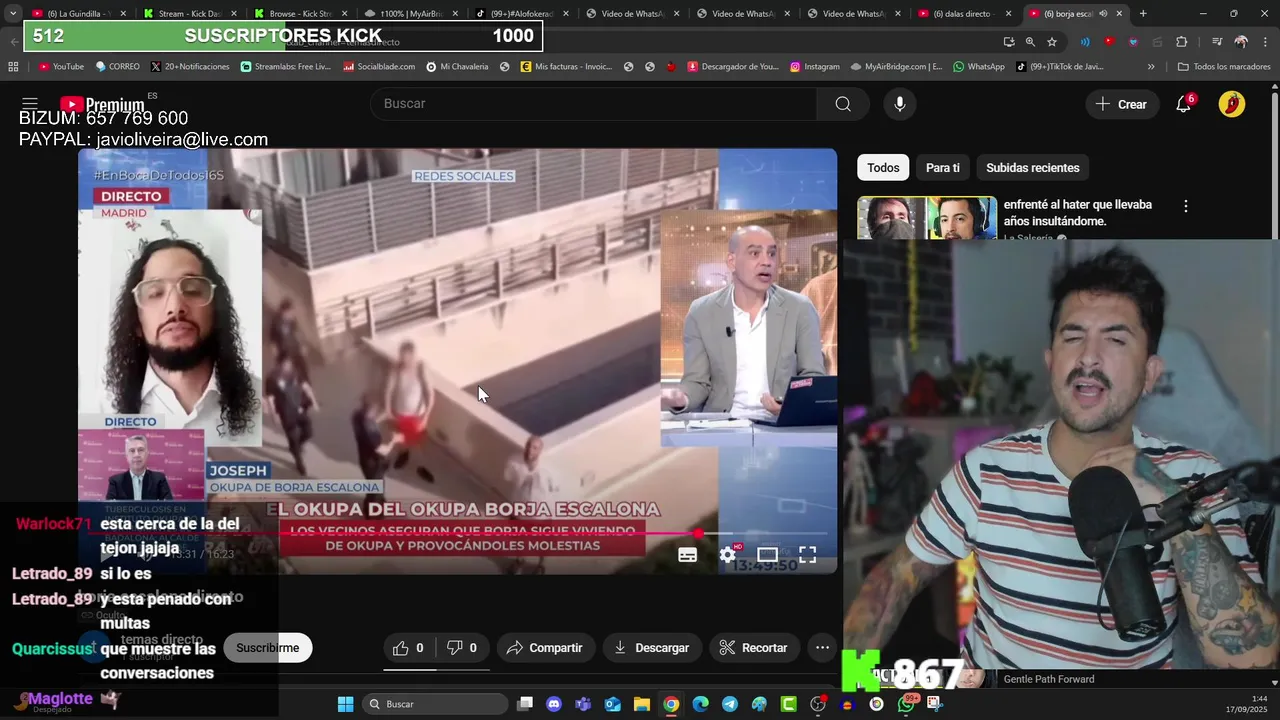Open the Crear menu
This screenshot has height=720, width=1280.
(x=1121, y=104)
